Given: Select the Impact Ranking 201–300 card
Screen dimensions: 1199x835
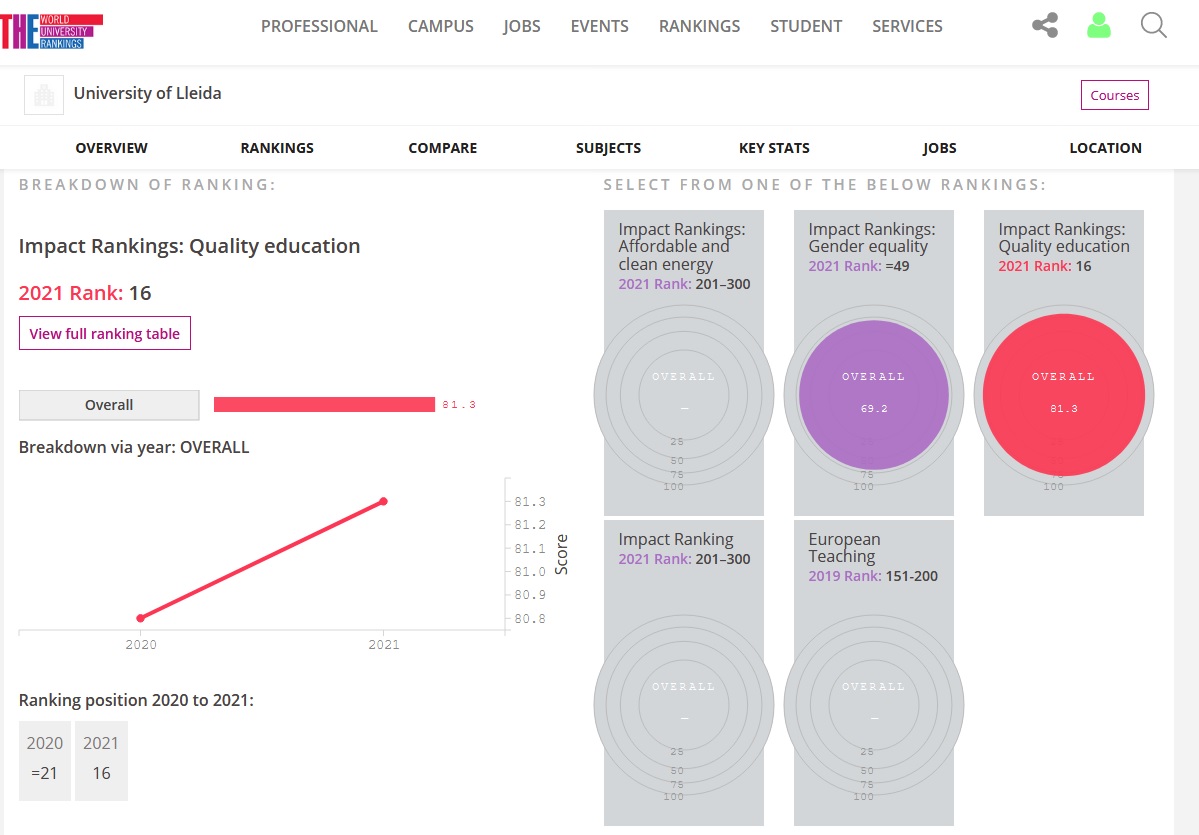Looking at the screenshot, I should pyautogui.click(x=684, y=673).
